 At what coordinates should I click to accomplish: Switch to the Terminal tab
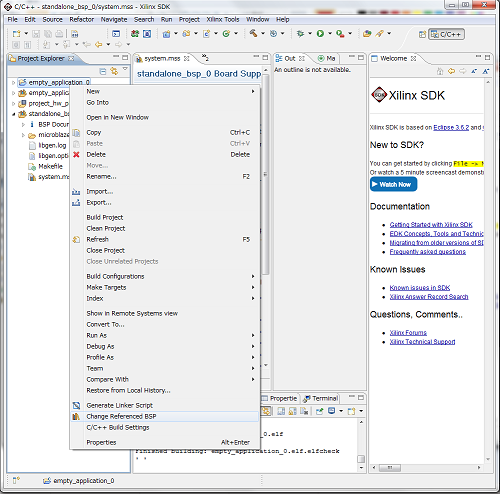tap(321, 399)
